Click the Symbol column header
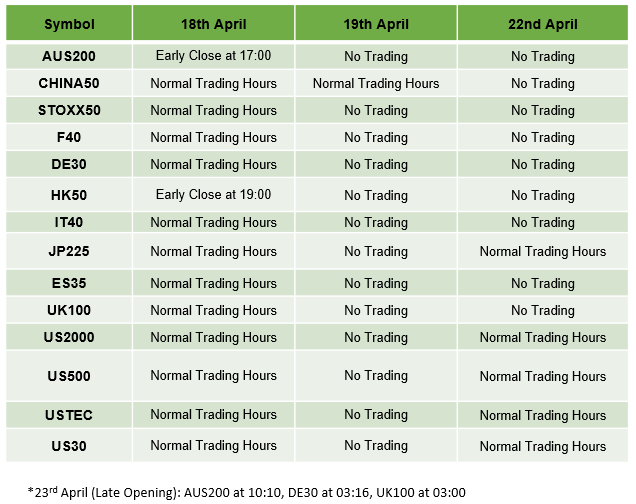 [69, 24]
